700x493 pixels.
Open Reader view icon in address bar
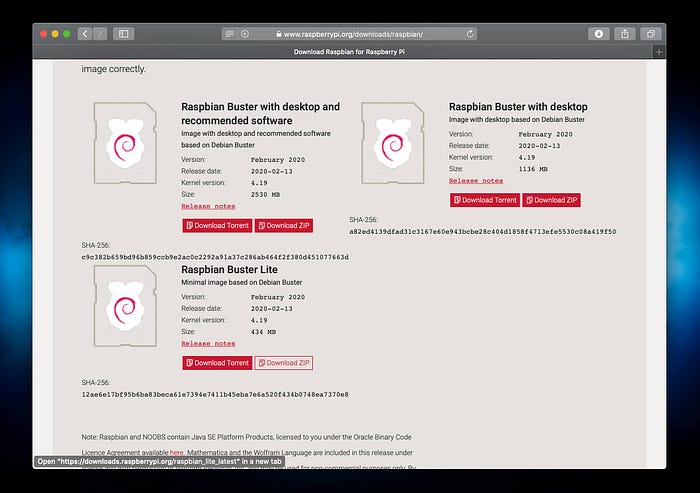[229, 34]
